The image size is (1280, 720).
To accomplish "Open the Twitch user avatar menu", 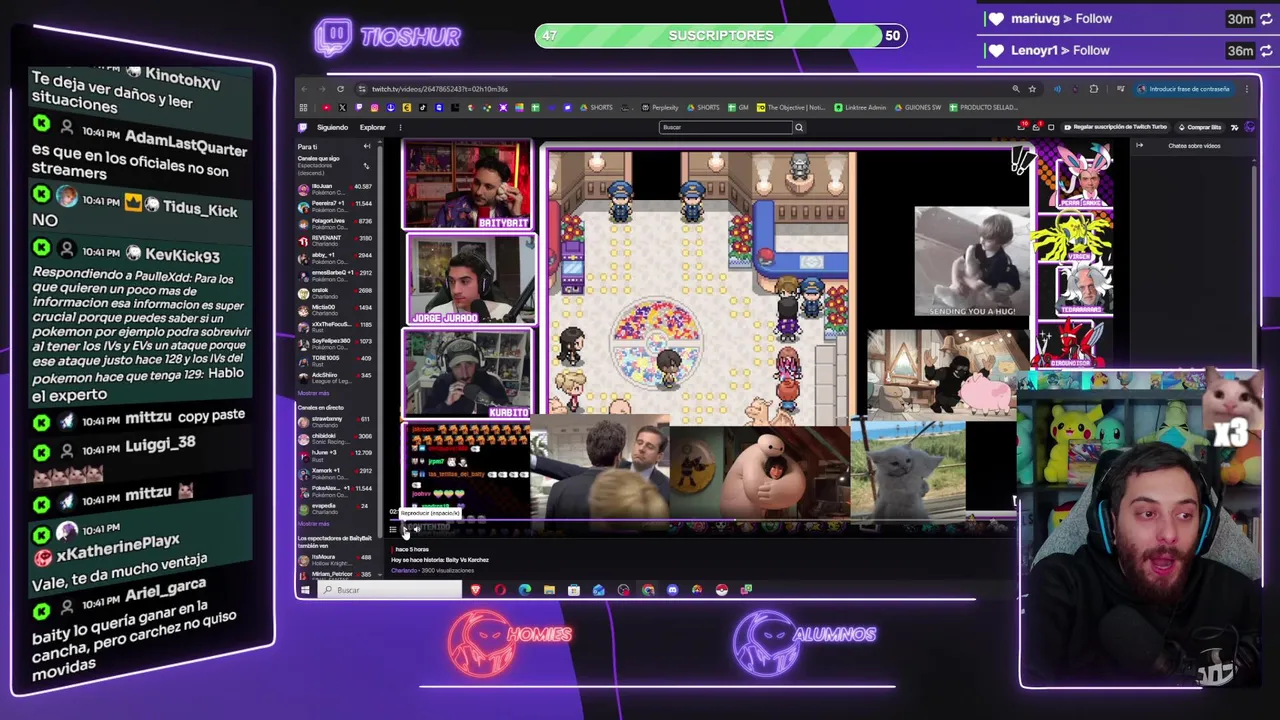I will point(1249,127).
